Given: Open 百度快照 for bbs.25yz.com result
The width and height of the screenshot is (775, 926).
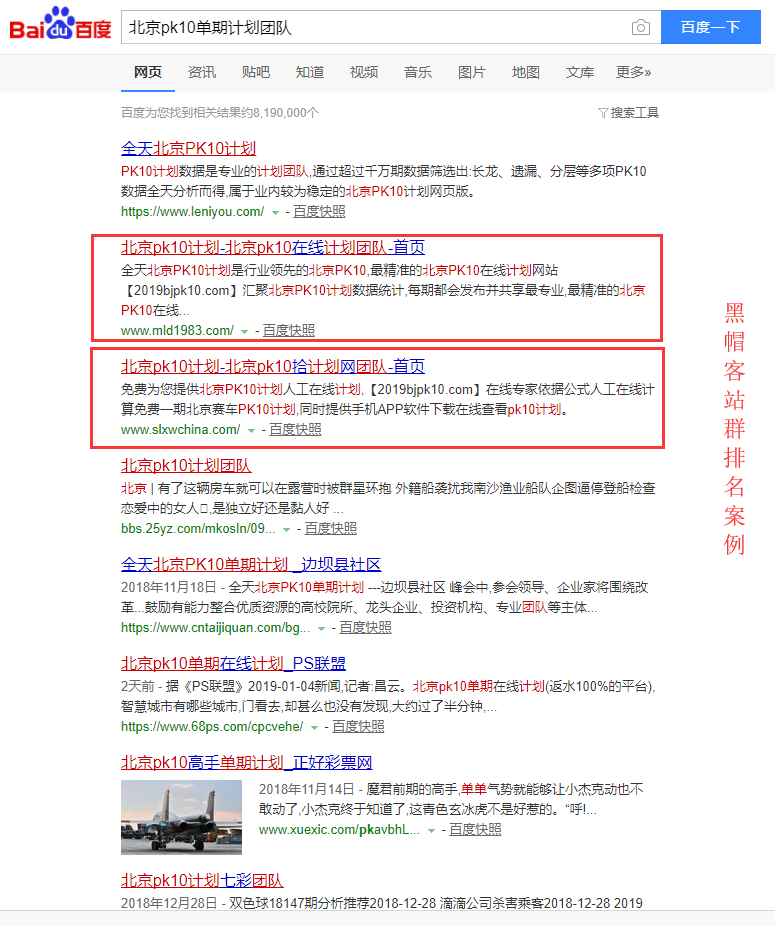Looking at the screenshot, I should pos(331,529).
